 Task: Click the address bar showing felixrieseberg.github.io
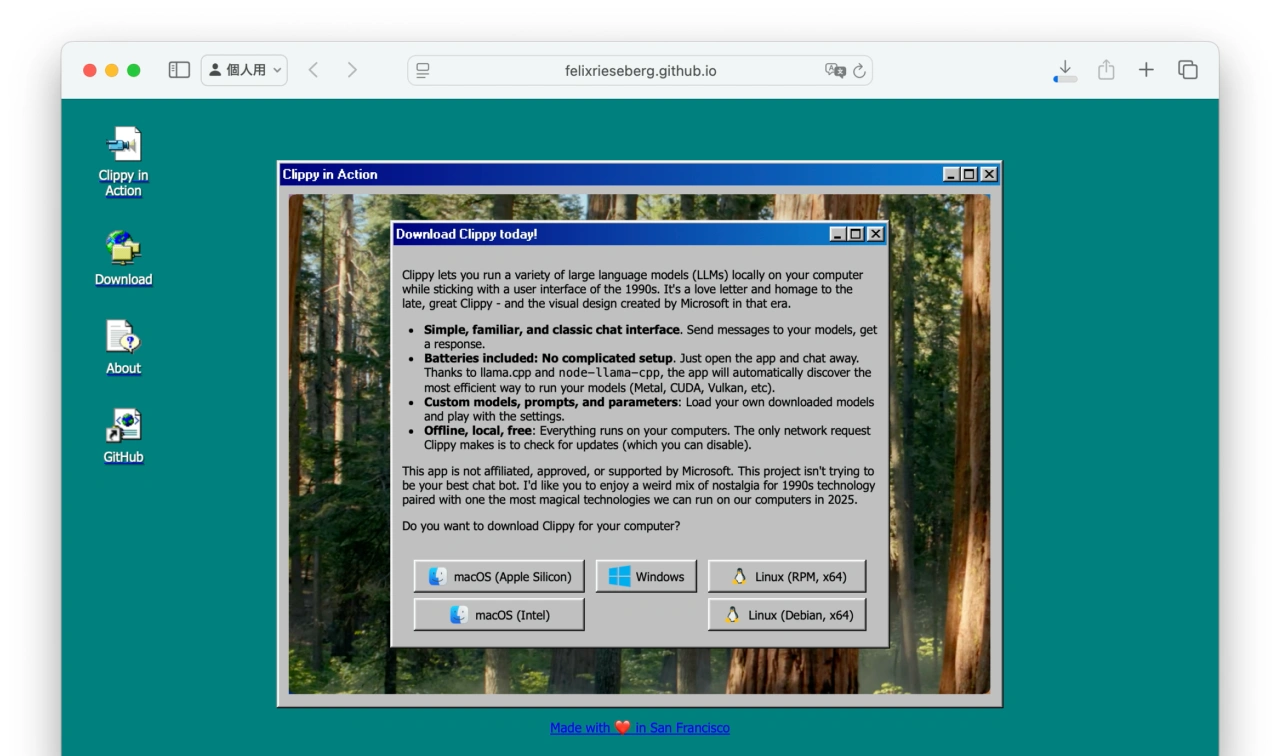coord(640,70)
